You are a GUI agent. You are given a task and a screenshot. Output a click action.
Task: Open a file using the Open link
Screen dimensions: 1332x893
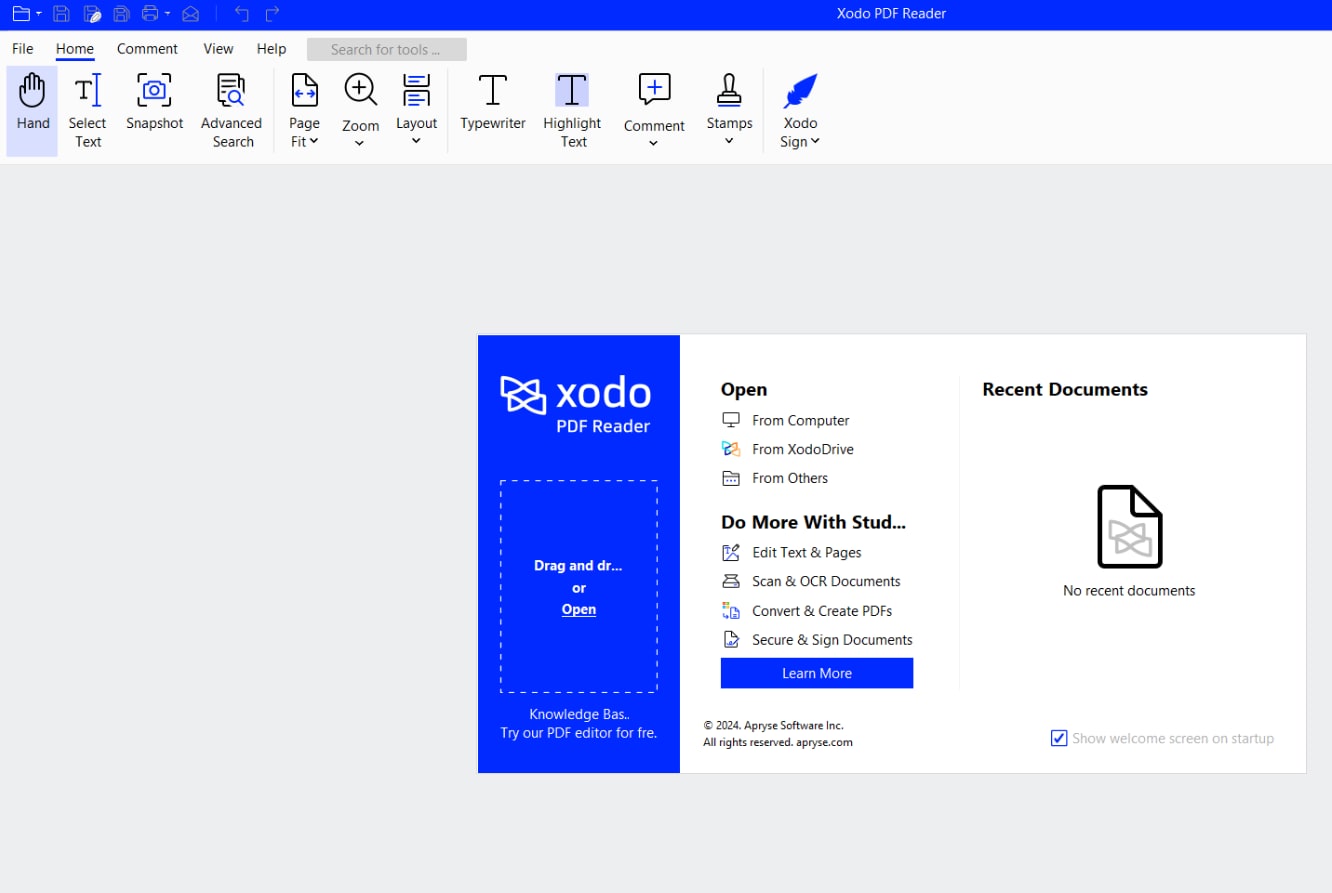point(578,609)
